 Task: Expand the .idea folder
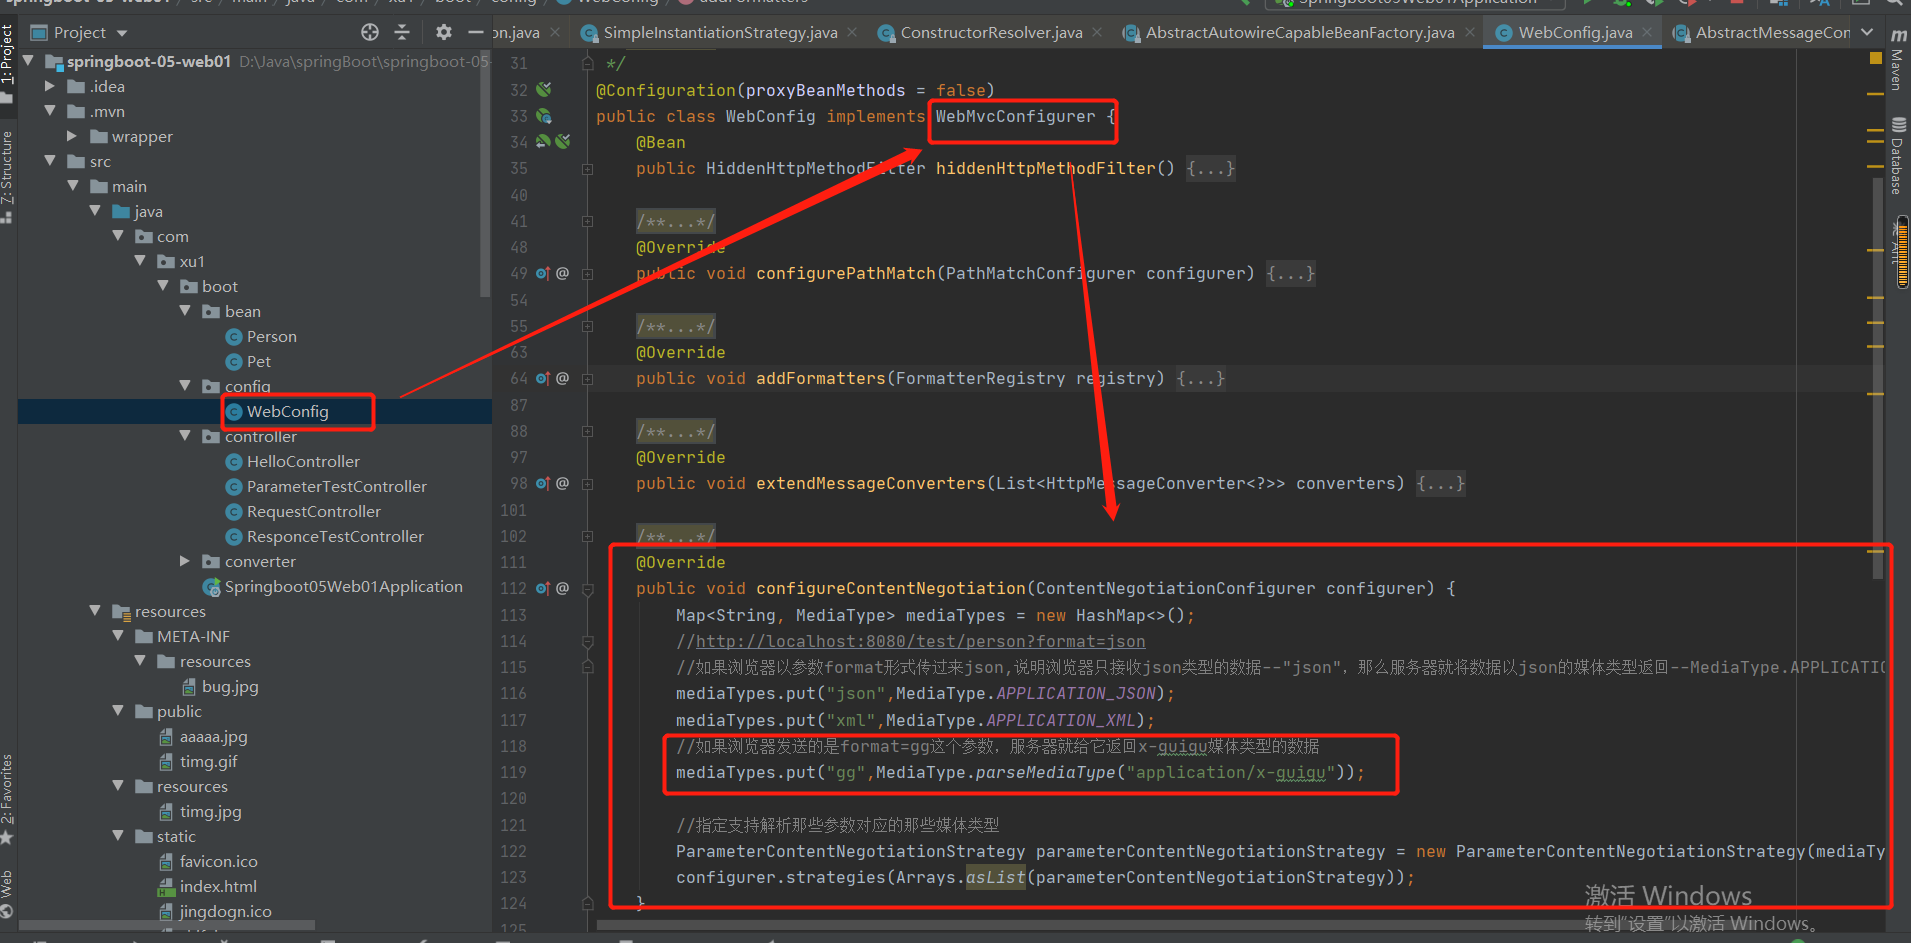[50, 86]
